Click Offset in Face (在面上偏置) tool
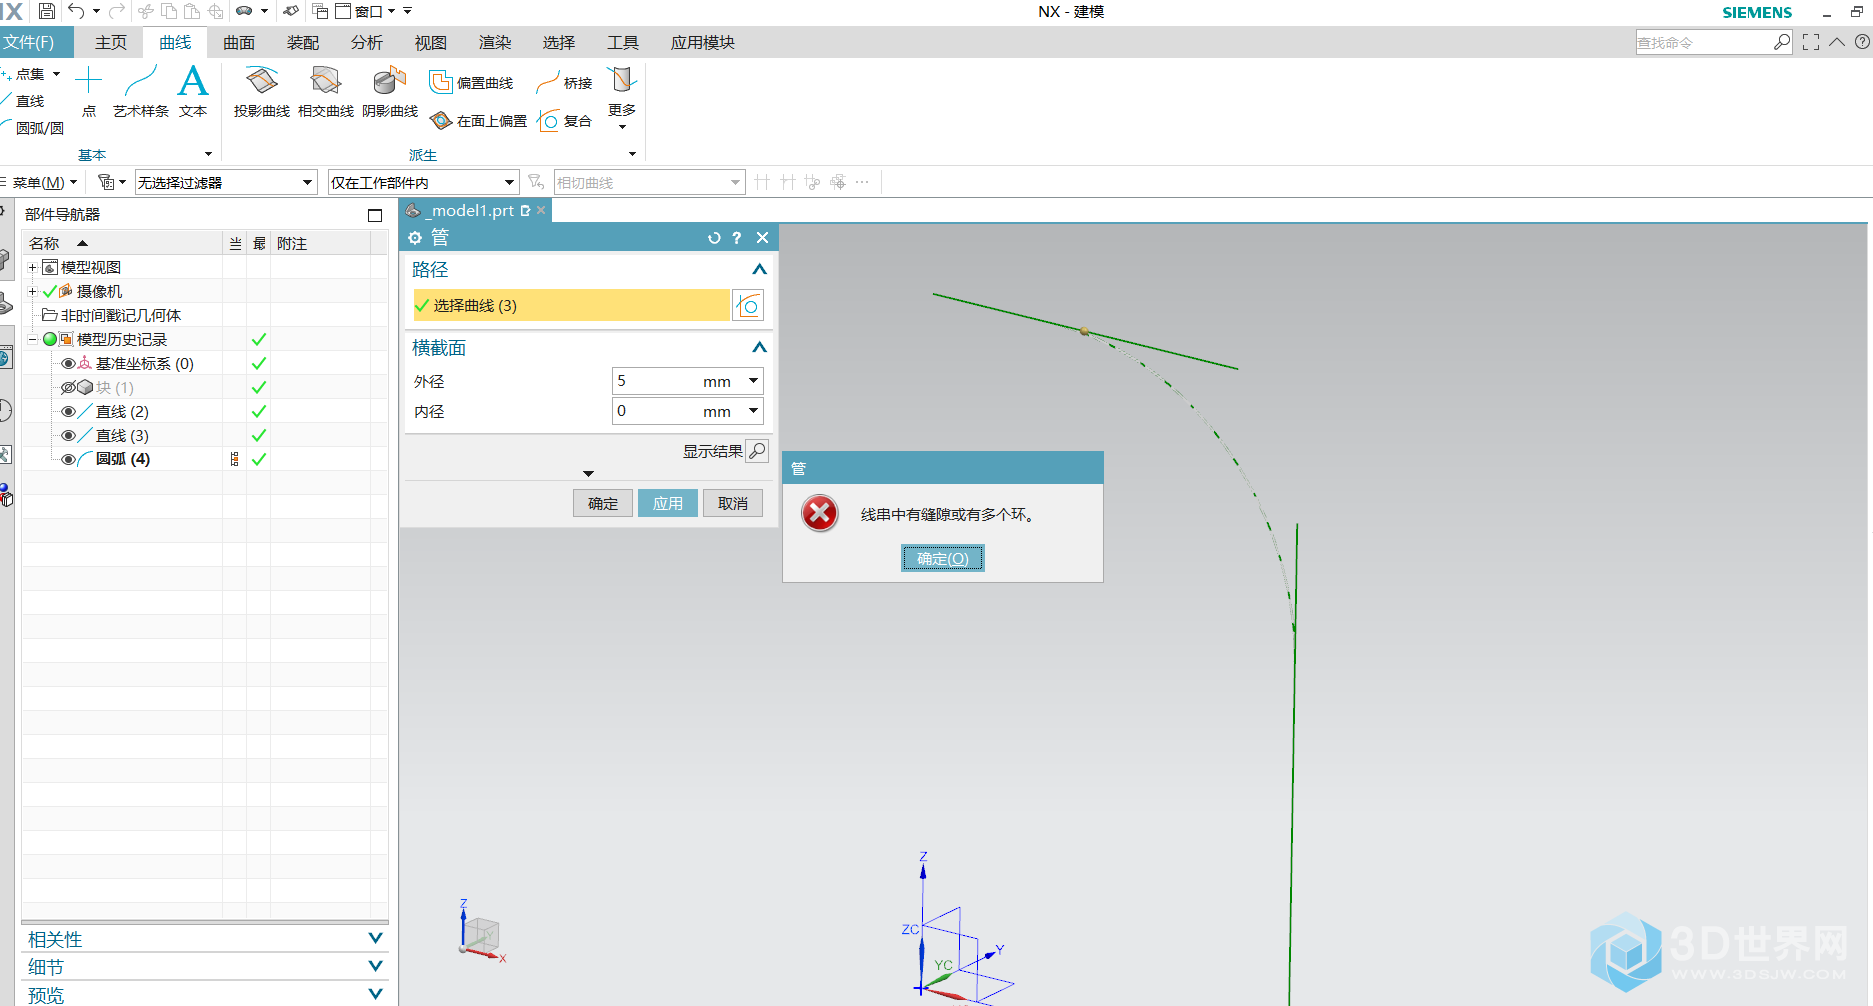The height and width of the screenshot is (1006, 1873). (478, 121)
